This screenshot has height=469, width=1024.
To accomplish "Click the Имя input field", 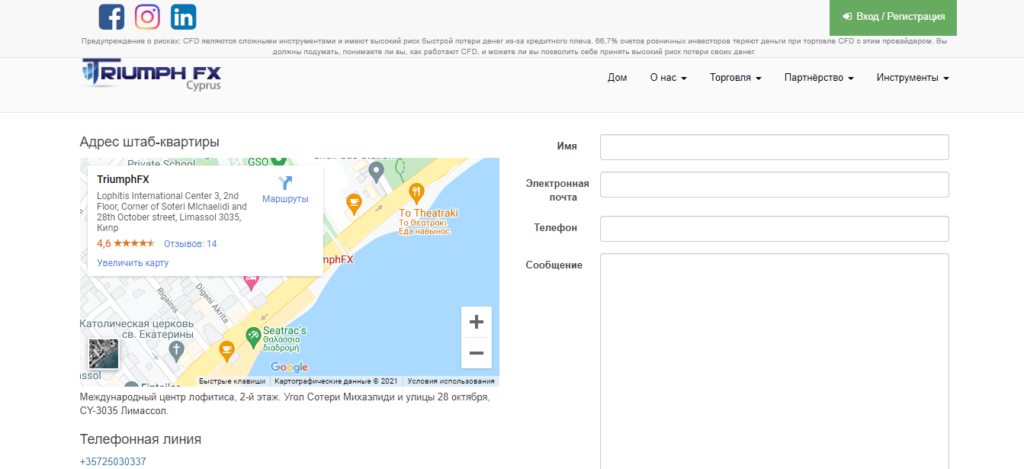I will (x=774, y=147).
